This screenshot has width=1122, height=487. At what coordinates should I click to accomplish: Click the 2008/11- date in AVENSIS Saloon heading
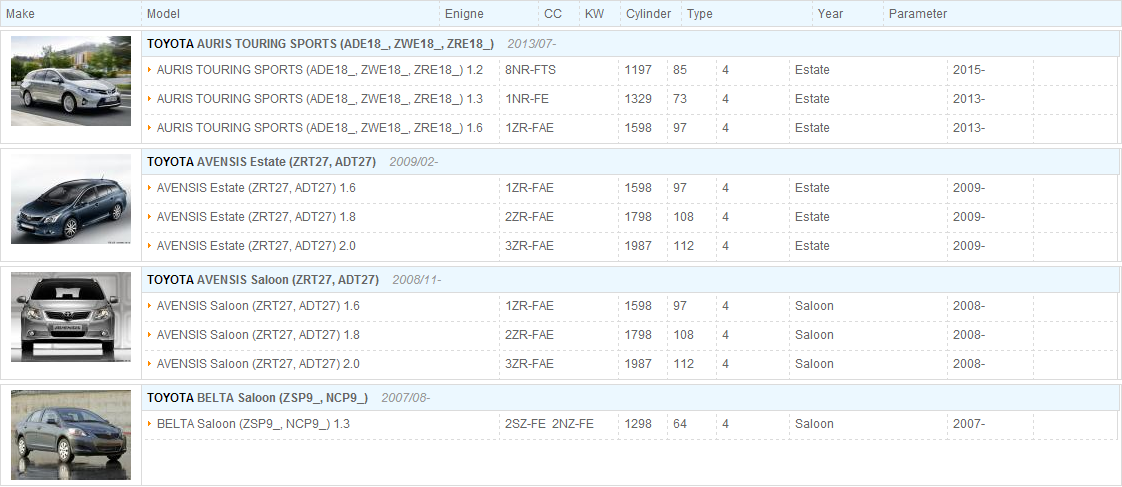tap(416, 280)
